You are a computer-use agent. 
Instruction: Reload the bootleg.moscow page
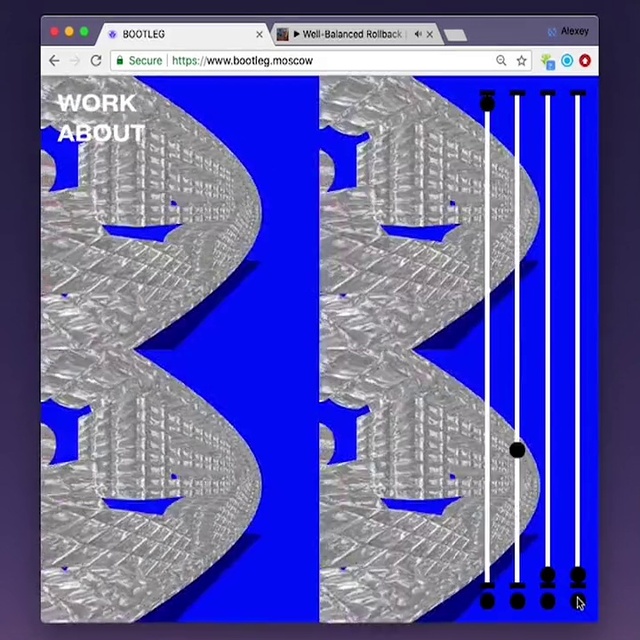click(96, 61)
